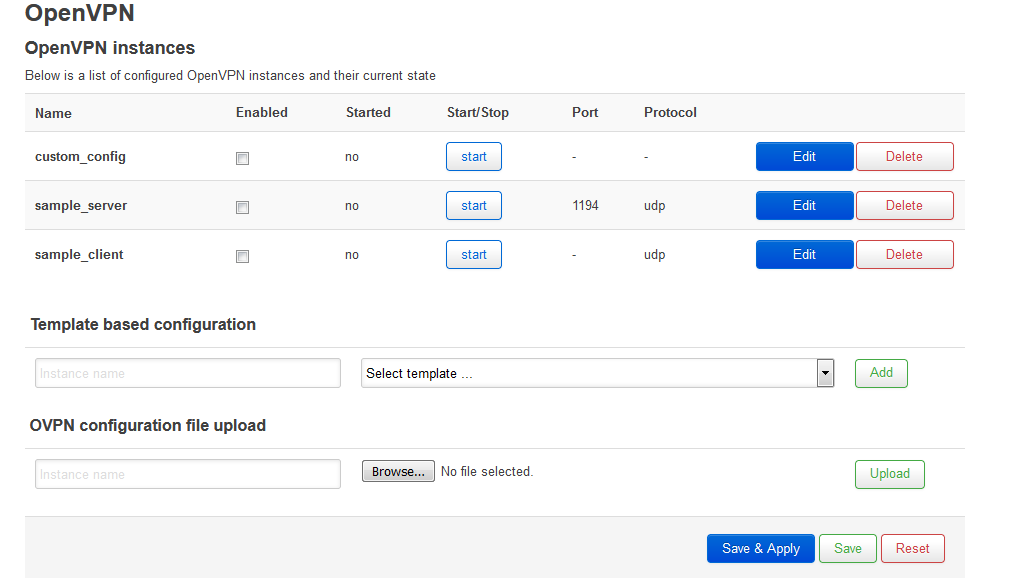Start the sample_client instance
This screenshot has width=1028, height=578.
pyautogui.click(x=474, y=255)
